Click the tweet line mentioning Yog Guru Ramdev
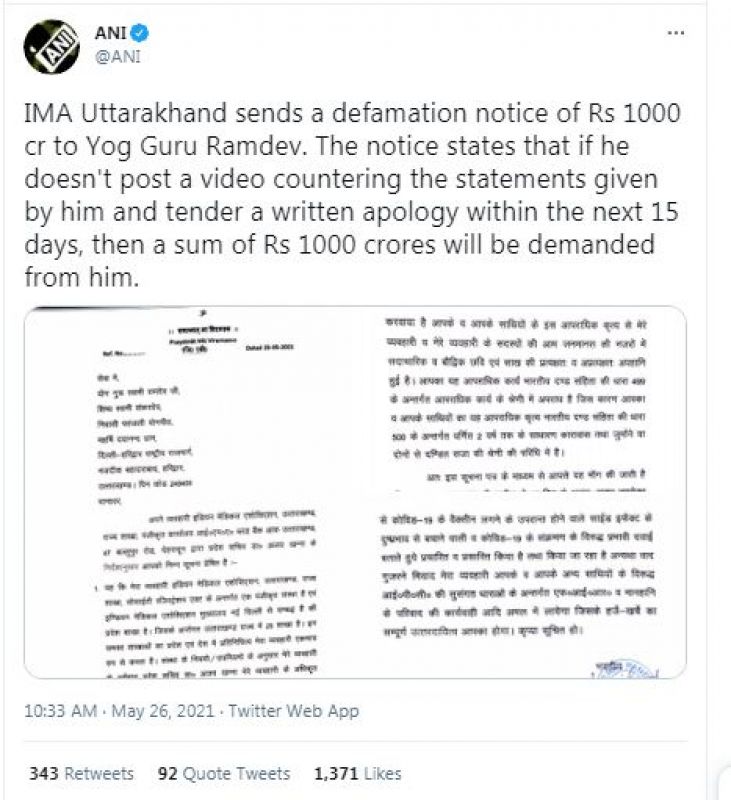 pyautogui.click(x=326, y=146)
